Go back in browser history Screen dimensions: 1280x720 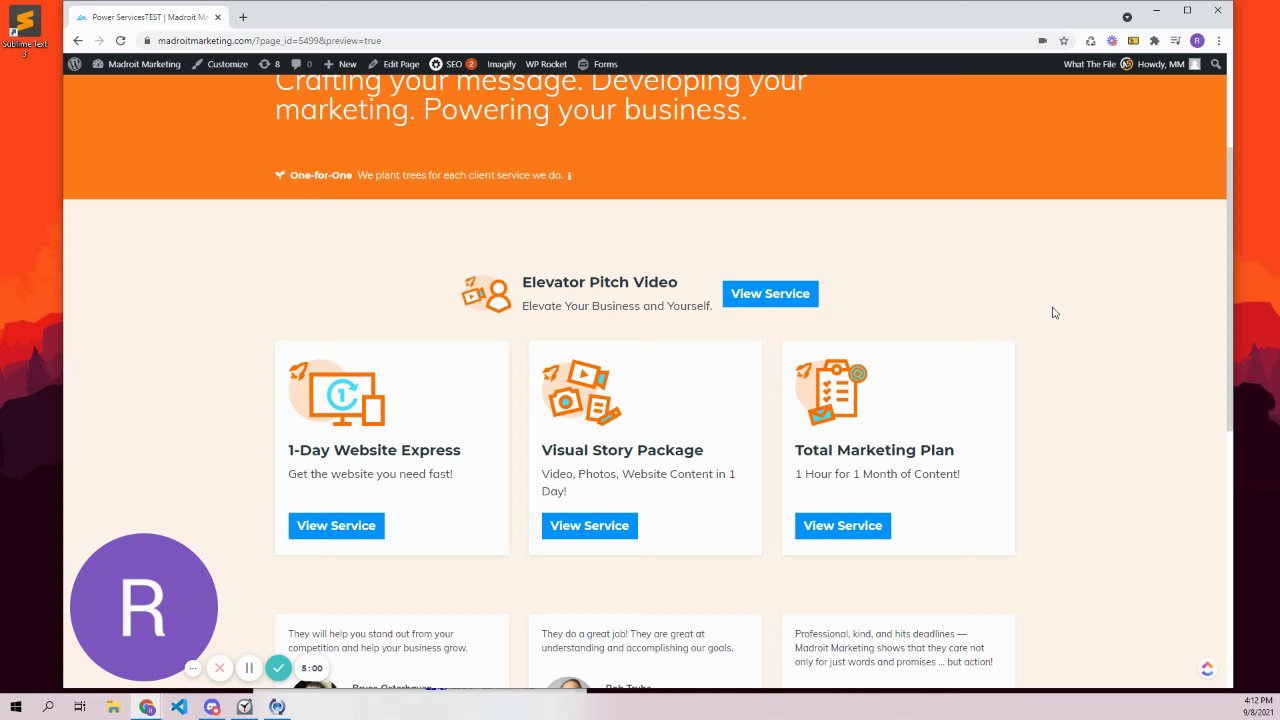coord(78,41)
